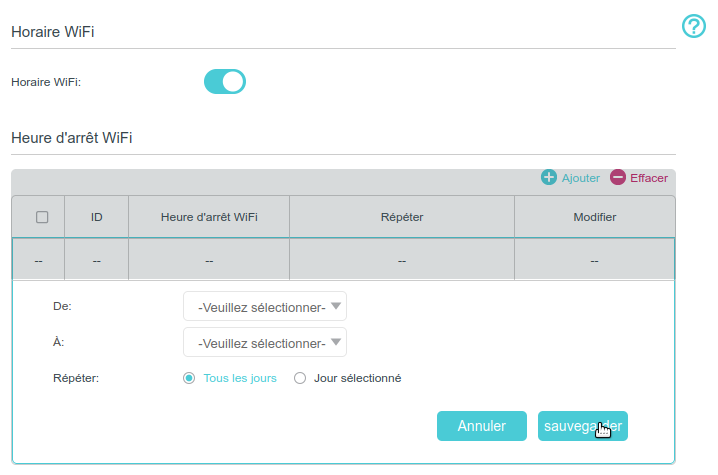
Task: Click the ID column header
Action: coord(97,217)
